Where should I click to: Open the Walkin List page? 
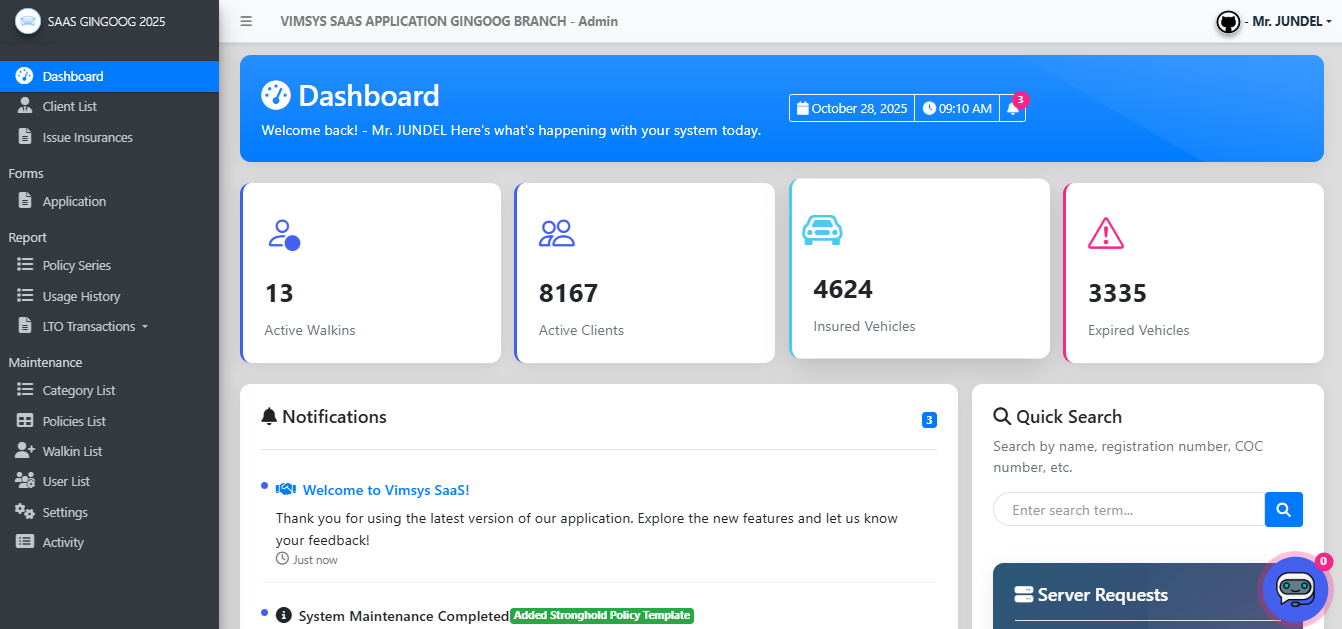coord(72,450)
